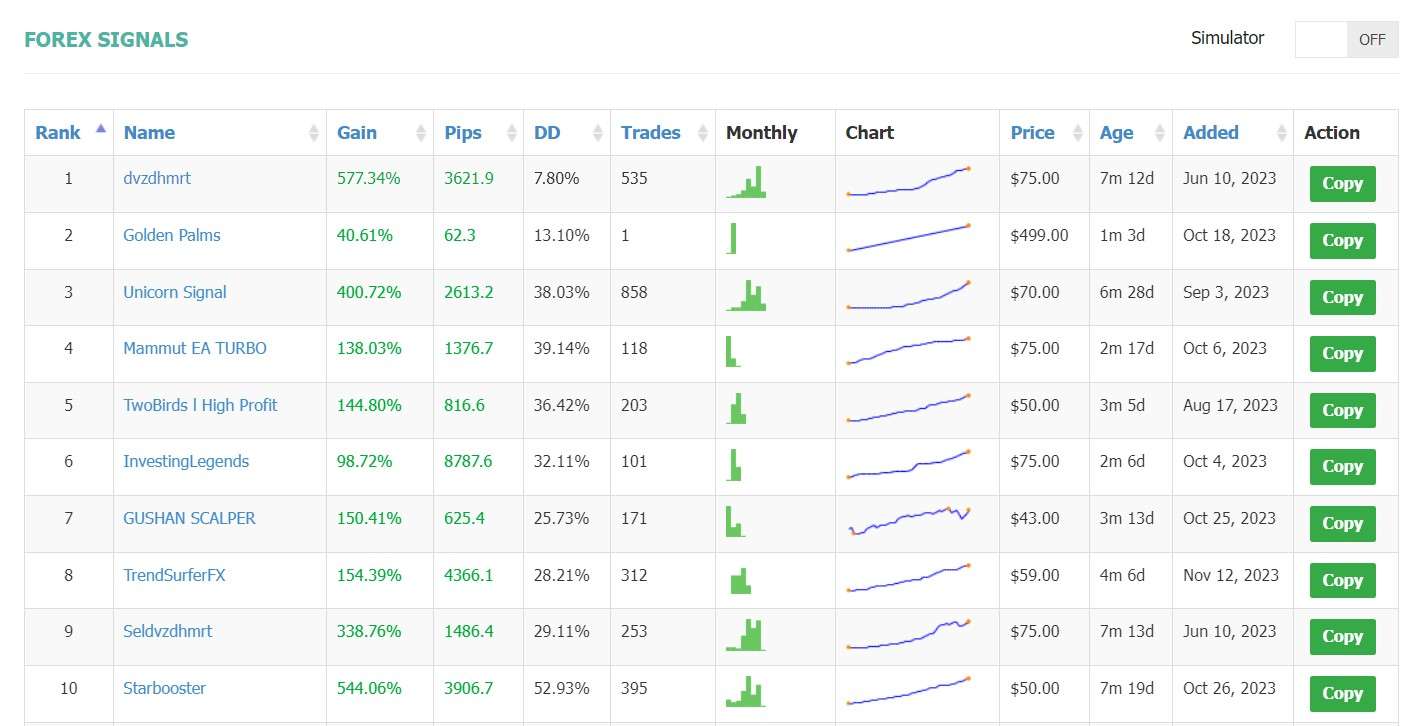Copy the Starbooster signal
This screenshot has width=1421, height=726.
tap(1342, 694)
